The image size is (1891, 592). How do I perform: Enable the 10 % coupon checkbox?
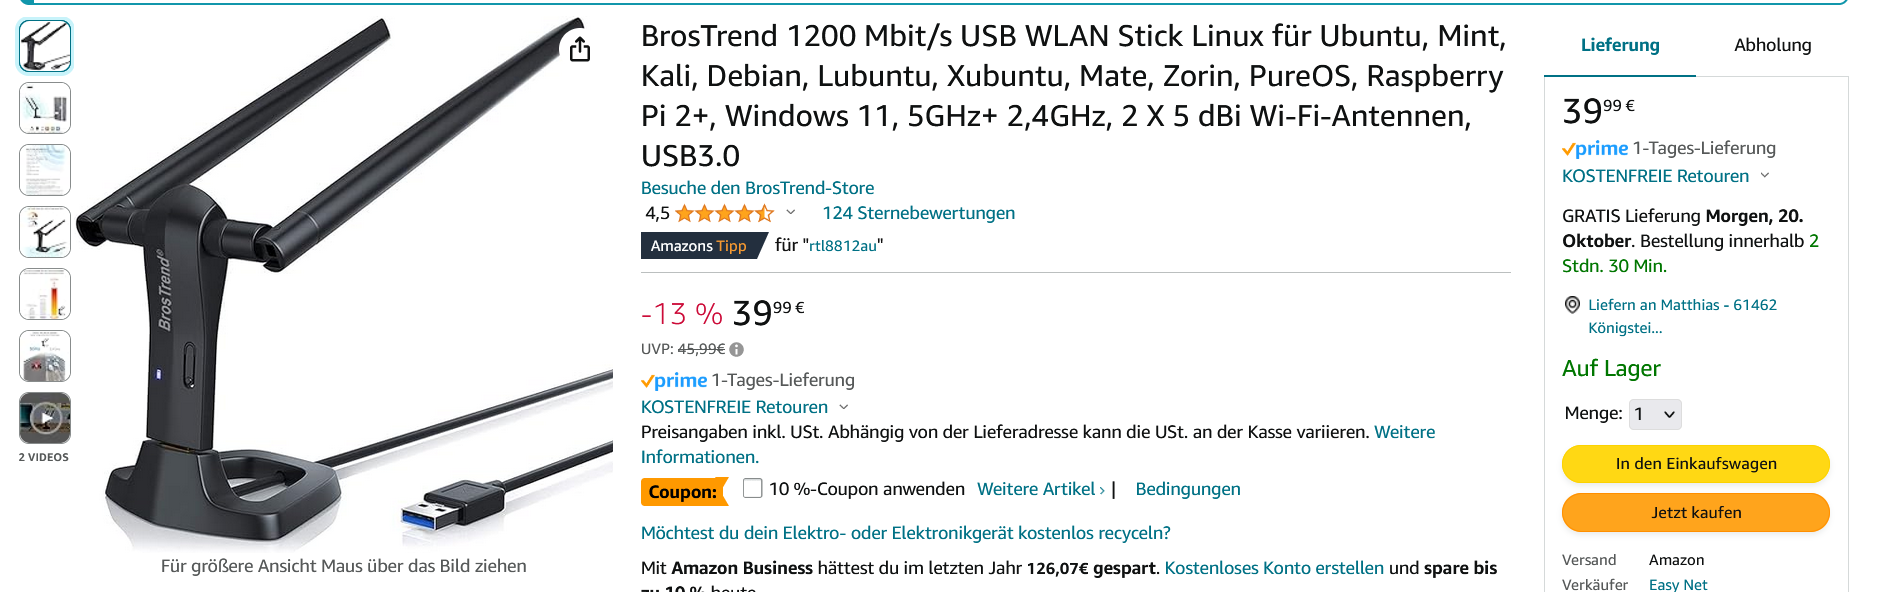coord(753,488)
